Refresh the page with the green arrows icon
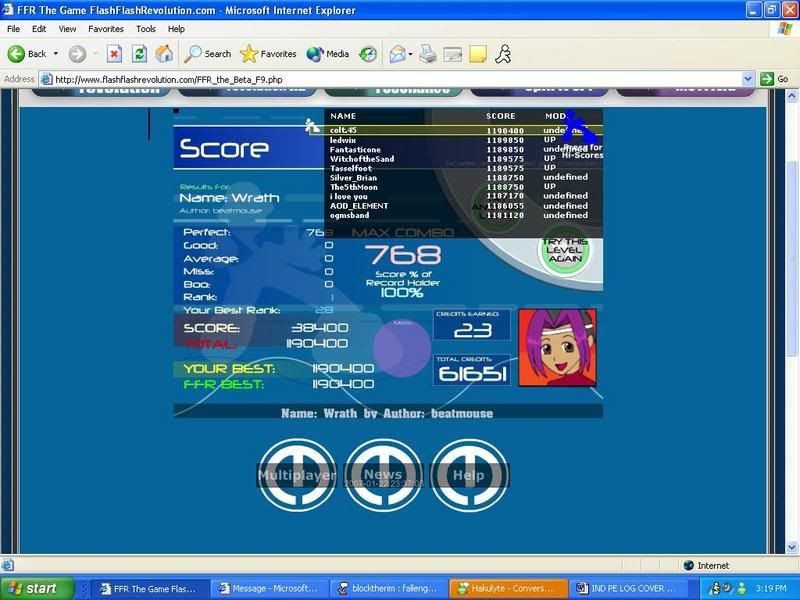This screenshot has height=600, width=800. 139,54
